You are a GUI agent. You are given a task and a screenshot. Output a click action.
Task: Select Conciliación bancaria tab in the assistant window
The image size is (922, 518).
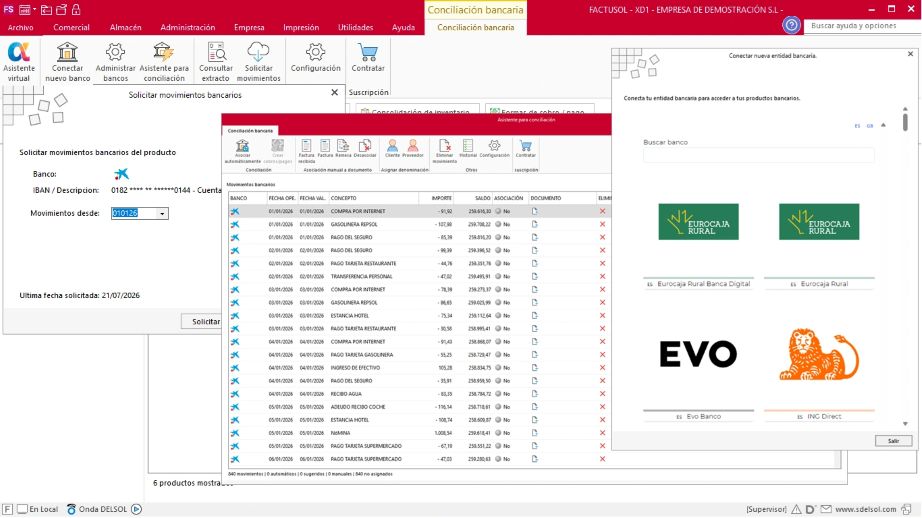pyautogui.click(x=250, y=131)
